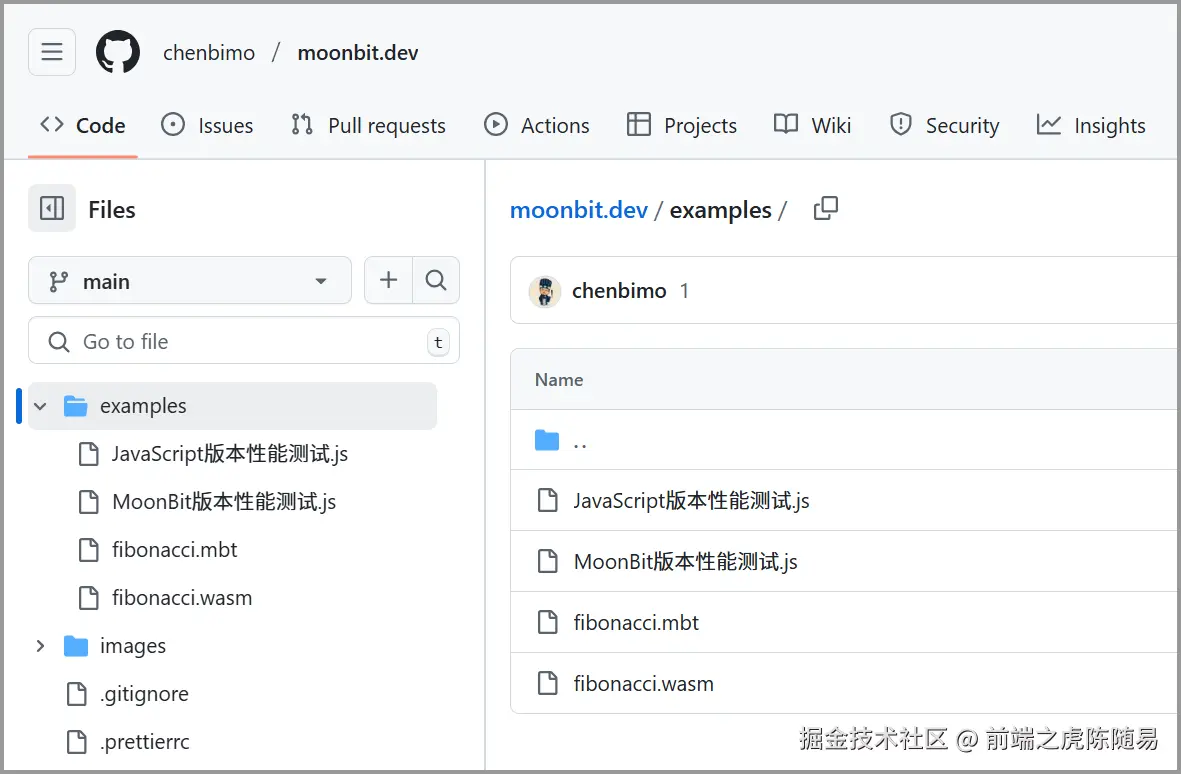Click the examples folder icon in tree
Screen dimensions: 1181x774
click(75, 406)
